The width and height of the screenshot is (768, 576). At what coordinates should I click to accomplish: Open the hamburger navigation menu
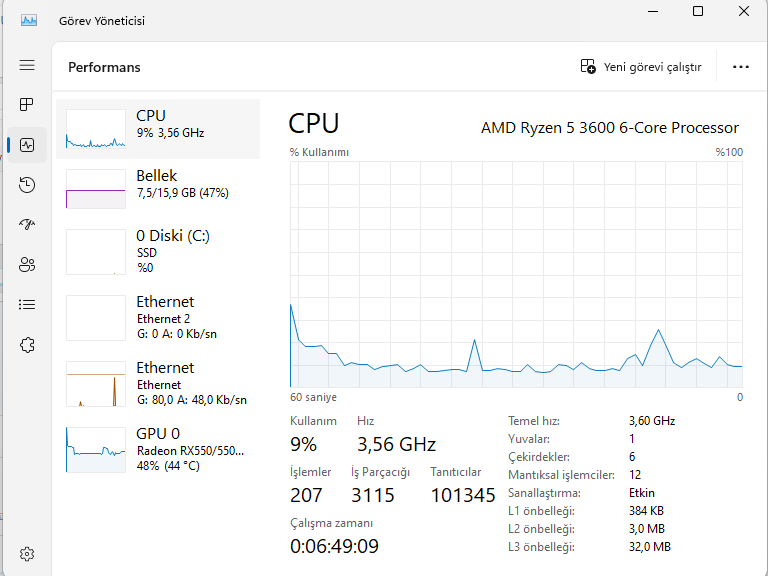[27, 65]
